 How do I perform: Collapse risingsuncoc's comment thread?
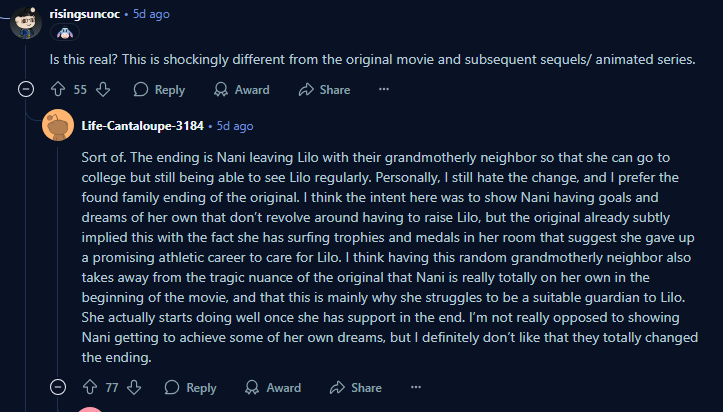pyautogui.click(x=26, y=90)
